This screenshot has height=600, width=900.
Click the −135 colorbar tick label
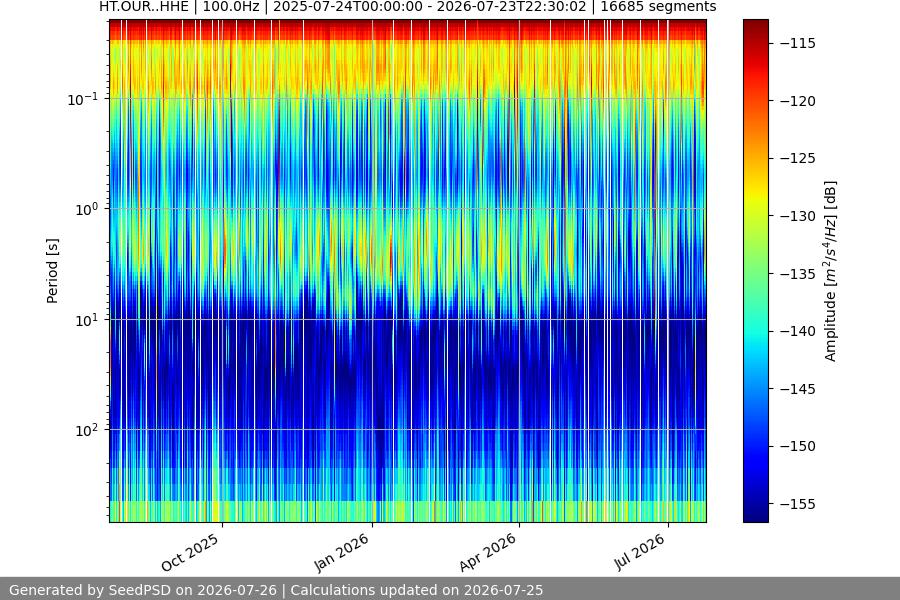[x=798, y=274]
